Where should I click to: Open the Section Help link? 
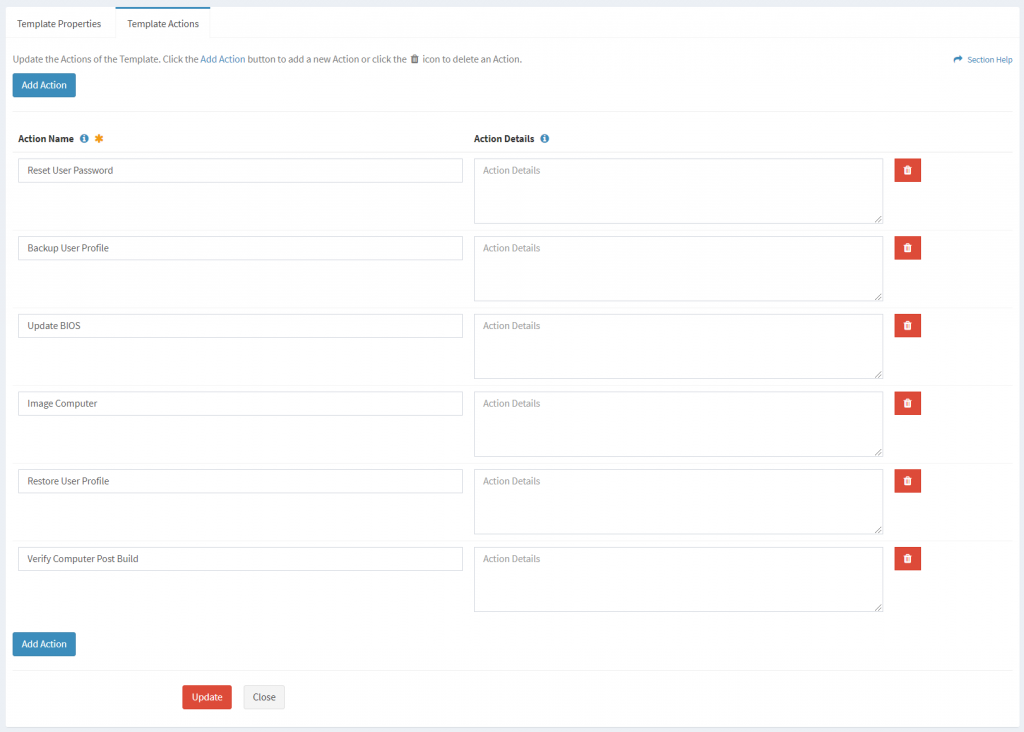tap(988, 59)
